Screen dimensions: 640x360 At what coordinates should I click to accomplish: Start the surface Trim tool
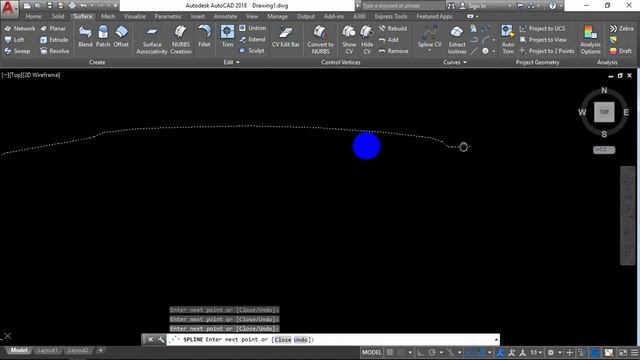[x=227, y=36]
